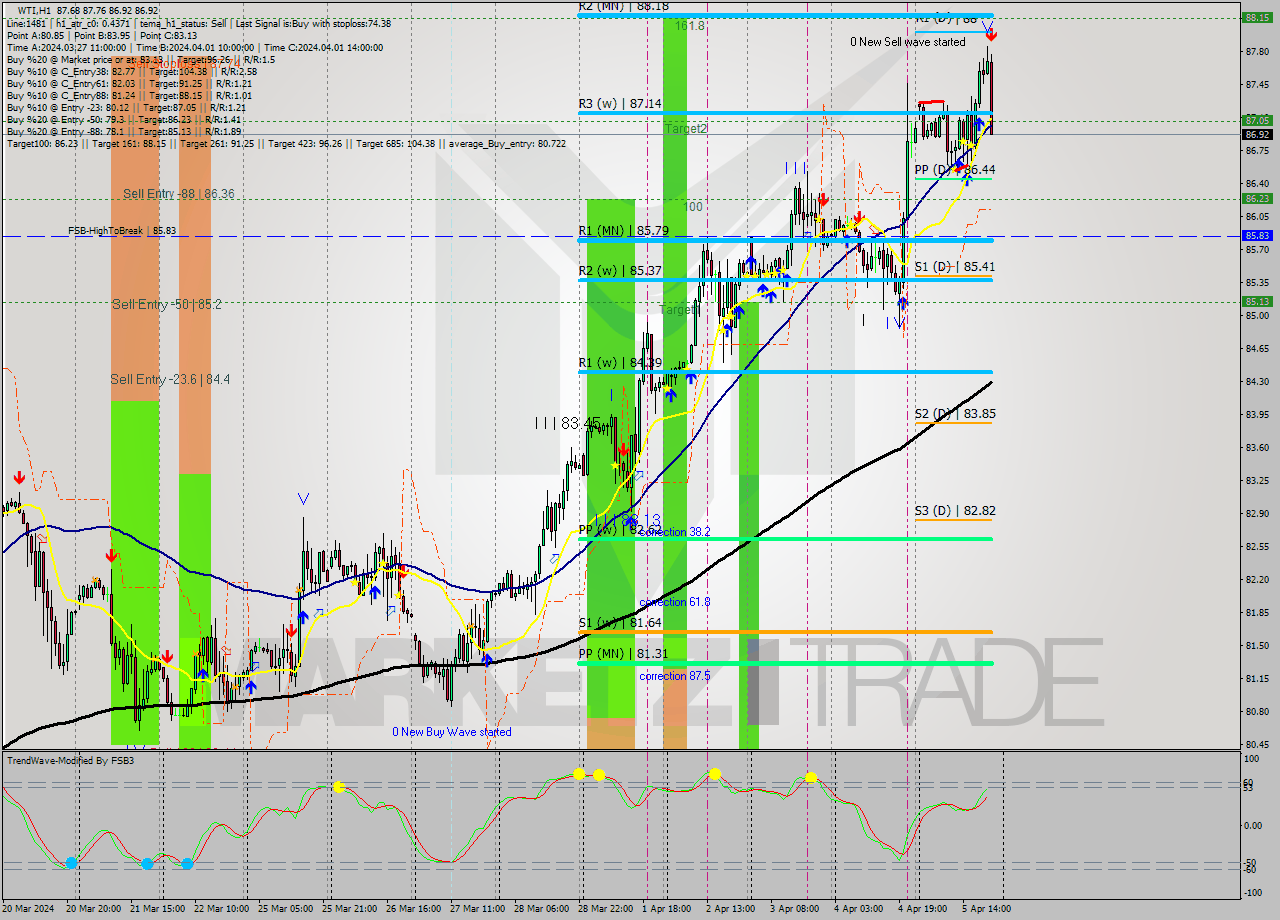The image size is (1280, 920).
Task: Click the red sell arrow above the latest candle
Action: coord(991,36)
